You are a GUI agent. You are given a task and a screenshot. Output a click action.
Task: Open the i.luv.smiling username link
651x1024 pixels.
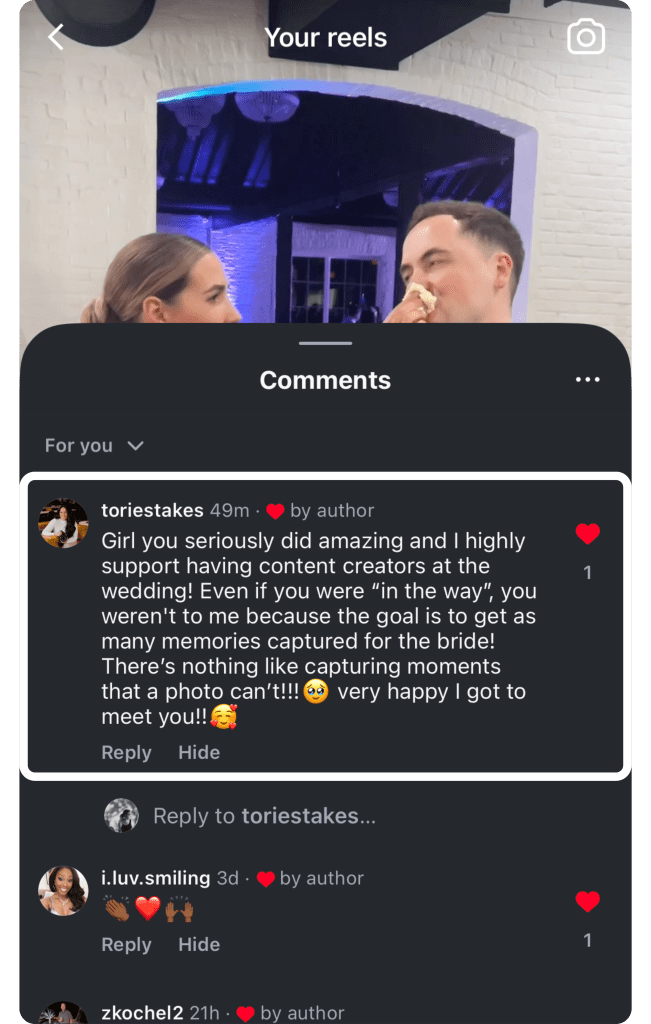[155, 878]
